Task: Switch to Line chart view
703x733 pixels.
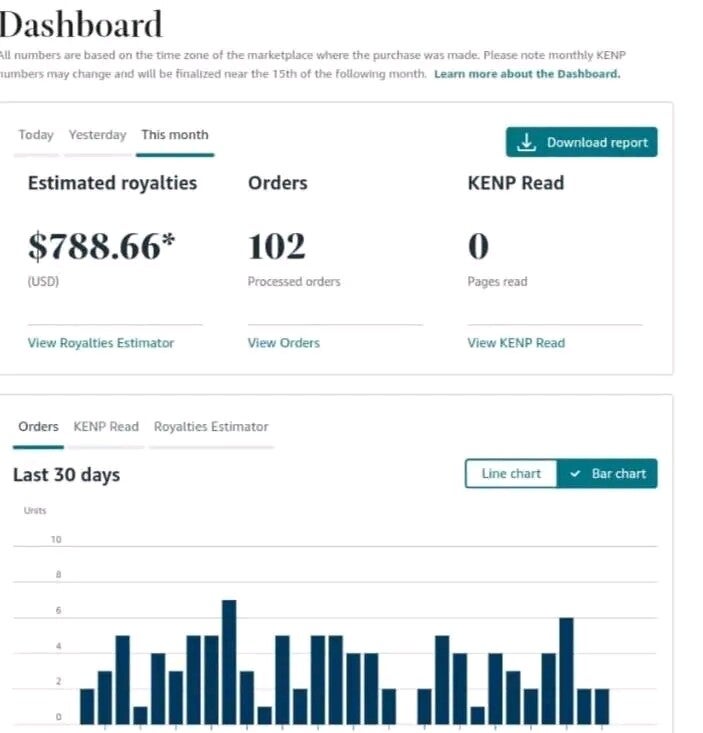Action: pyautogui.click(x=511, y=474)
